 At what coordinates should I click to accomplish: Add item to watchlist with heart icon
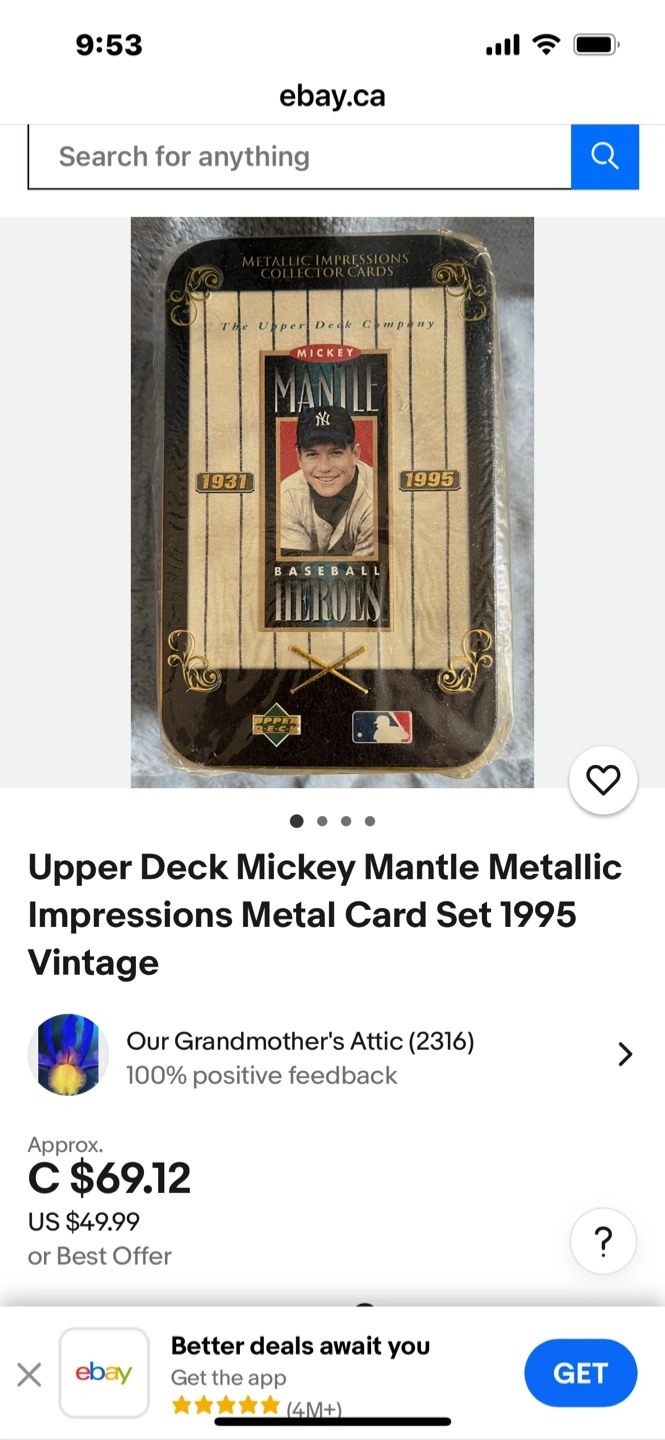pos(603,780)
